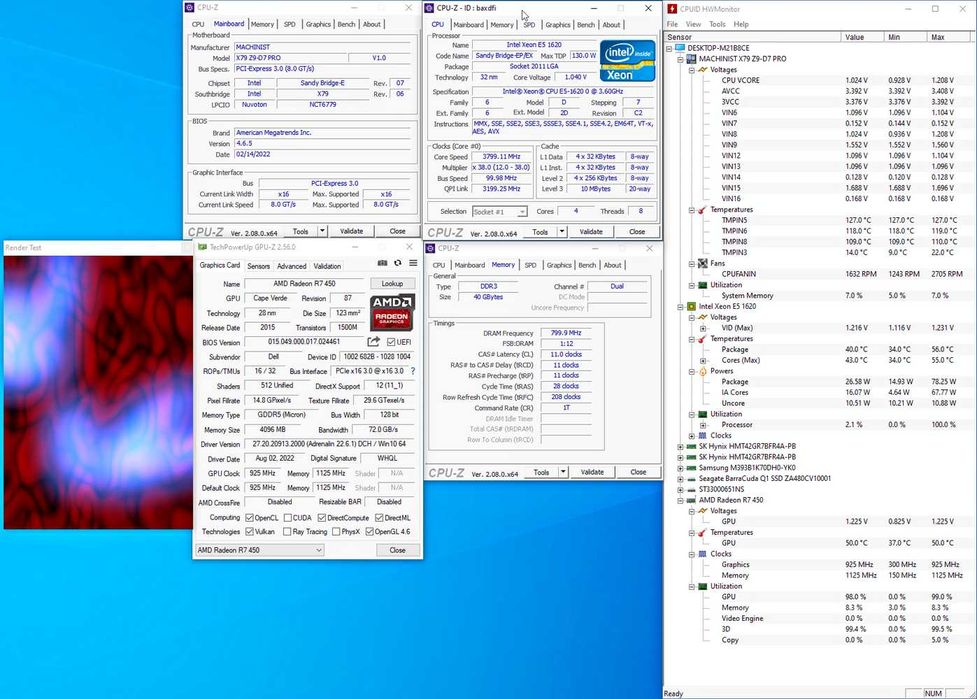Open Tools dropdown arrow in CPU-Z Mainboard window
The width and height of the screenshot is (977, 699).
coord(322,231)
